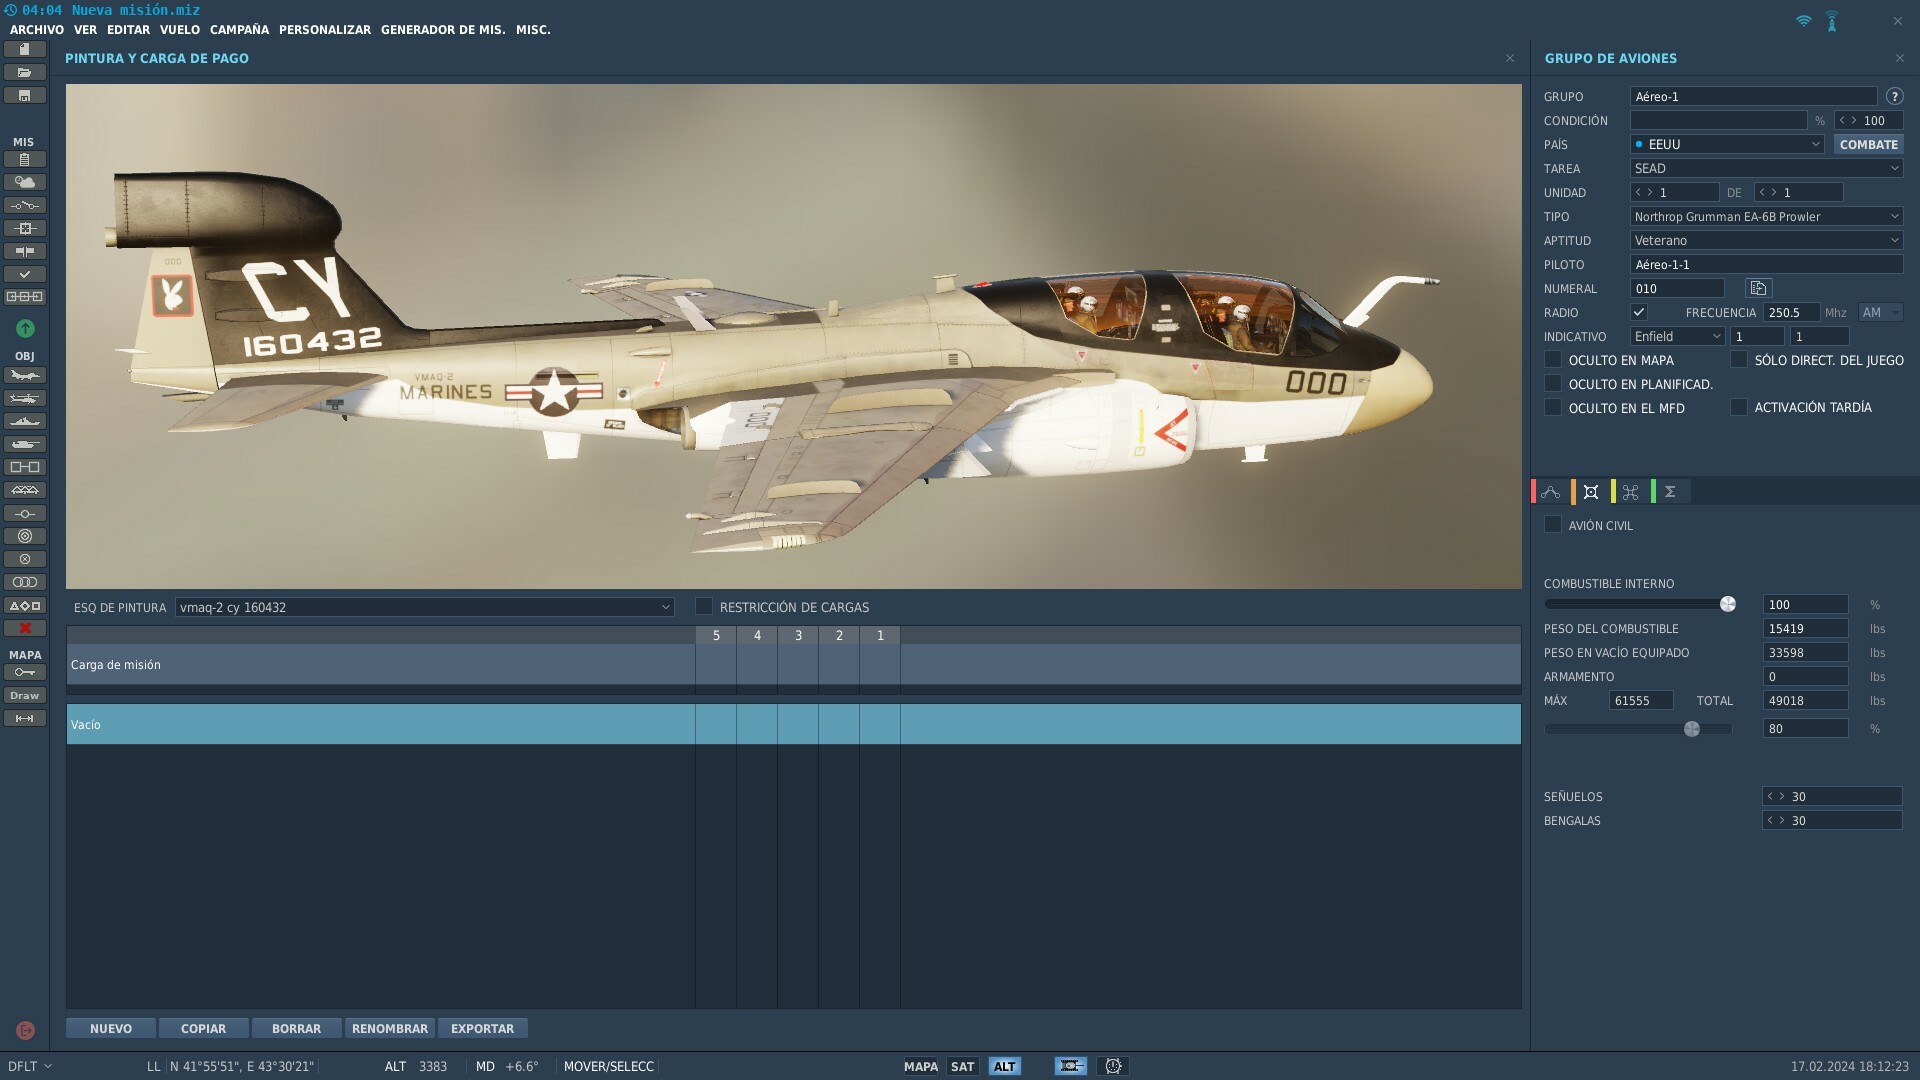This screenshot has width=1920, height=1080.
Task: Click the BORRAR button
Action: tap(296, 1028)
